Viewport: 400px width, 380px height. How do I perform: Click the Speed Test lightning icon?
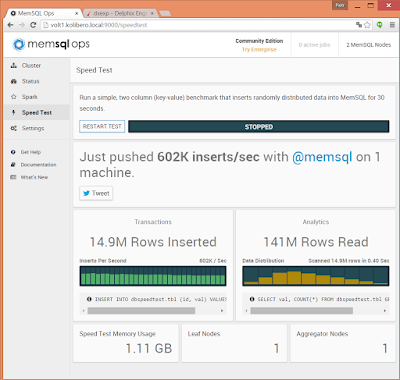click(x=13, y=112)
